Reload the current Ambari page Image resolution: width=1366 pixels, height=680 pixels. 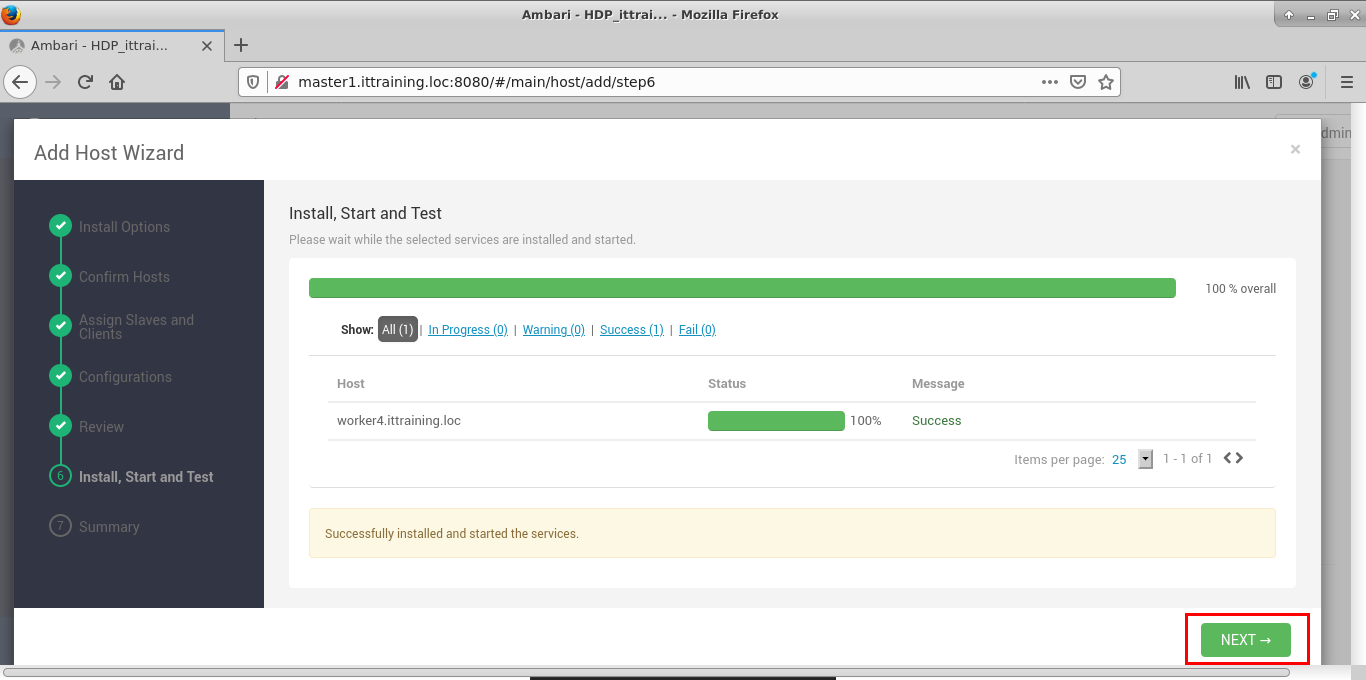pos(86,82)
